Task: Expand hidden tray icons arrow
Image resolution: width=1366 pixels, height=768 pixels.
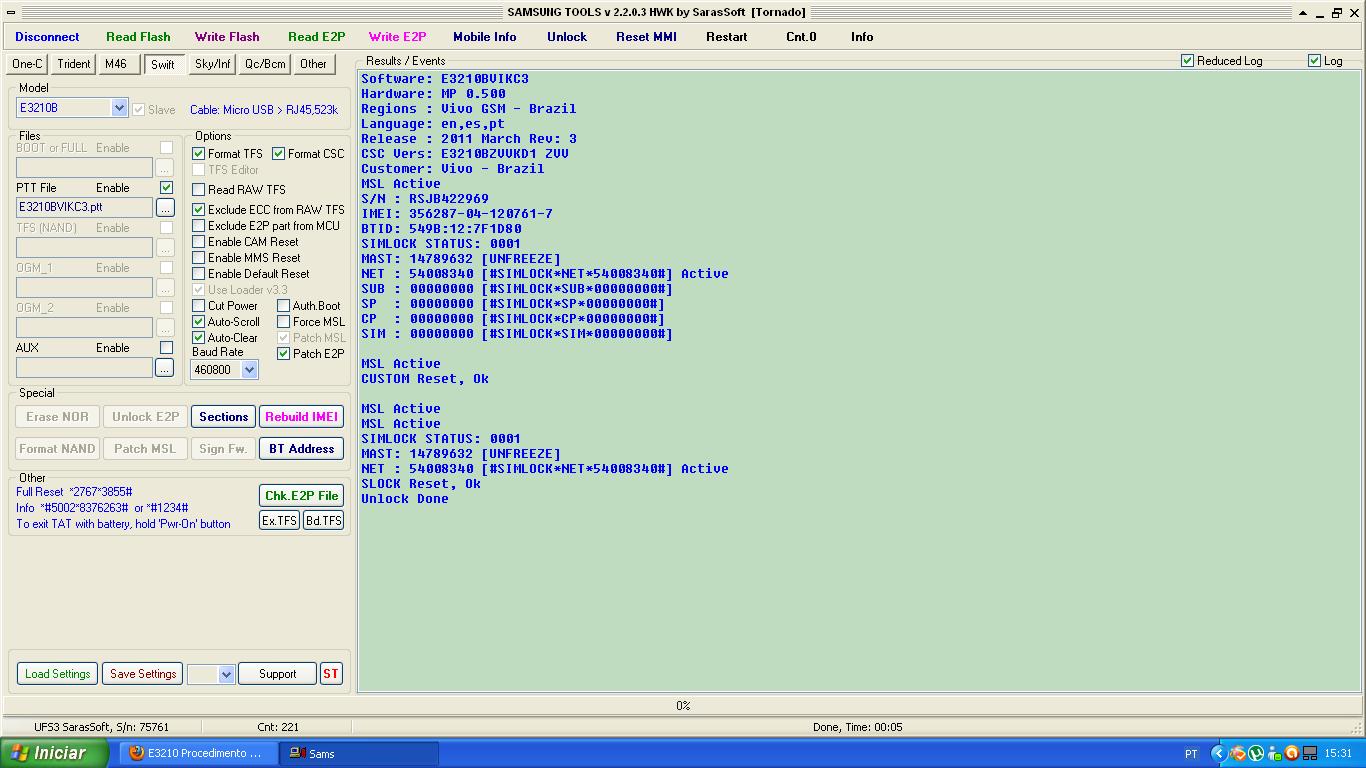Action: tap(1218, 753)
